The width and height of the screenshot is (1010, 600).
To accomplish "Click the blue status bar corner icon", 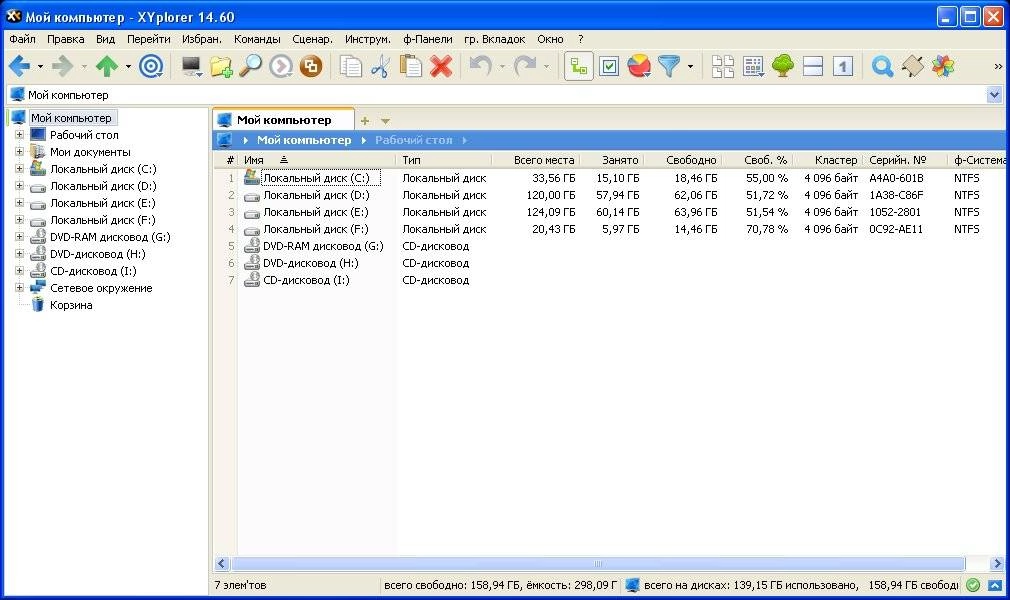I will click(x=995, y=585).
